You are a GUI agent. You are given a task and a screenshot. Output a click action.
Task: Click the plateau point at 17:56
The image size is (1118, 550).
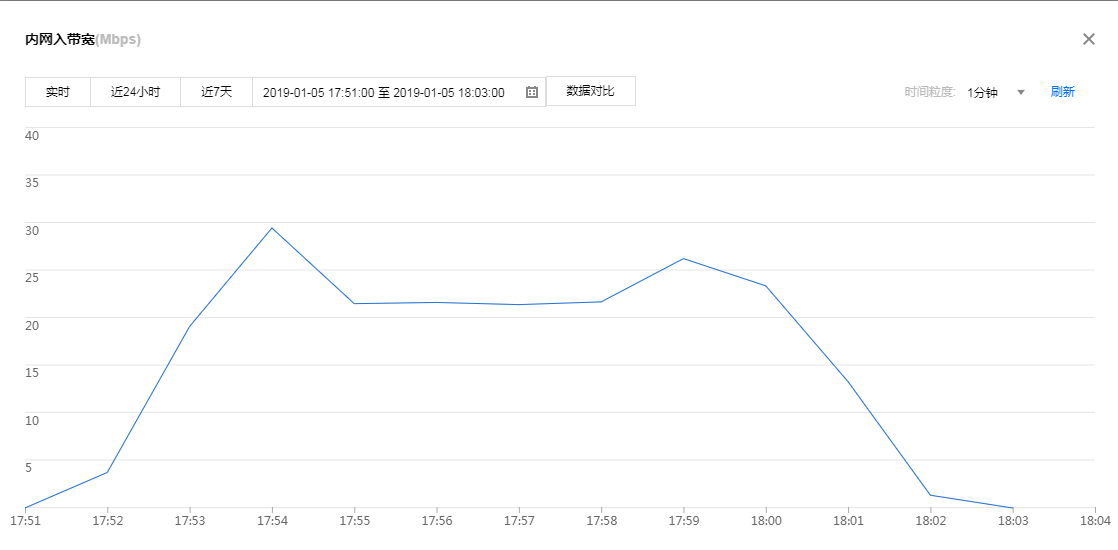tap(436, 303)
